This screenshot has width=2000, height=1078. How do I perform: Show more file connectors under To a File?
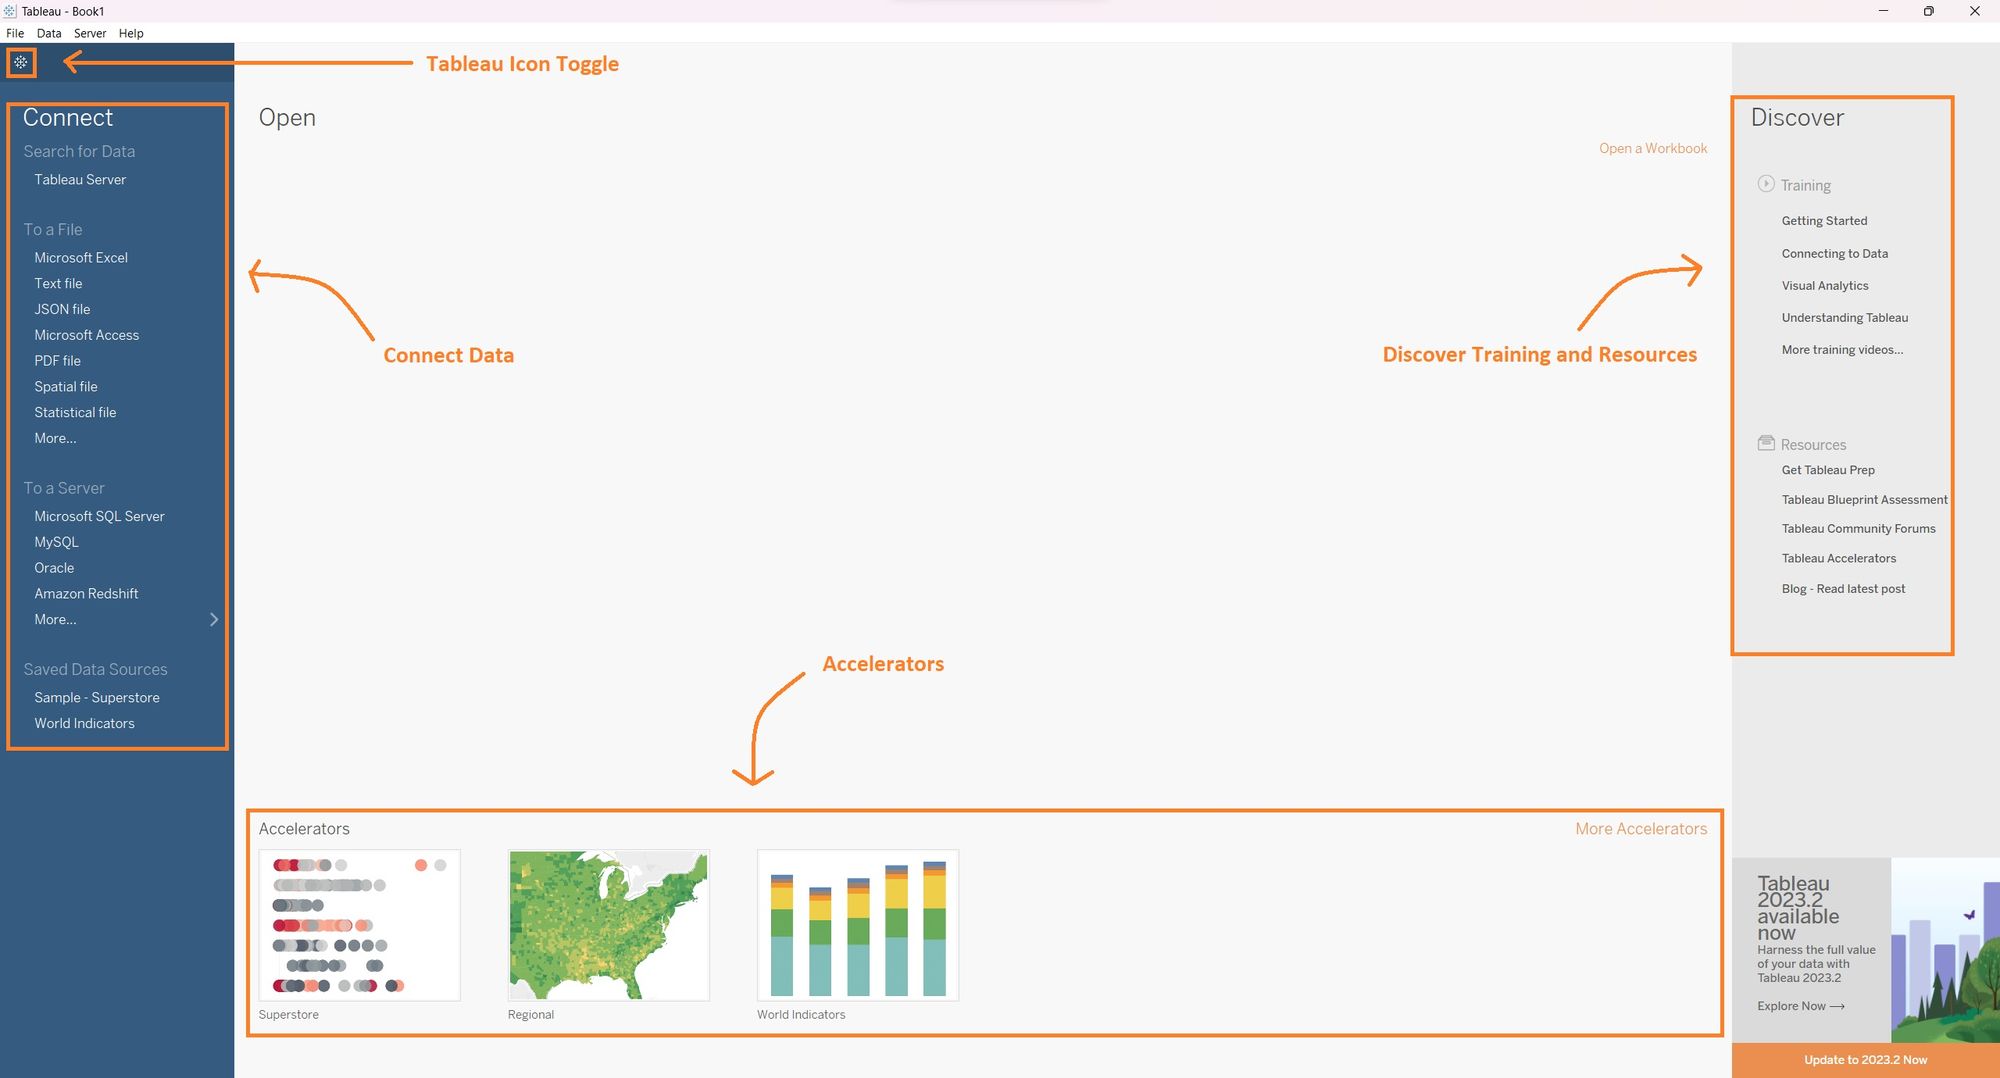click(55, 439)
